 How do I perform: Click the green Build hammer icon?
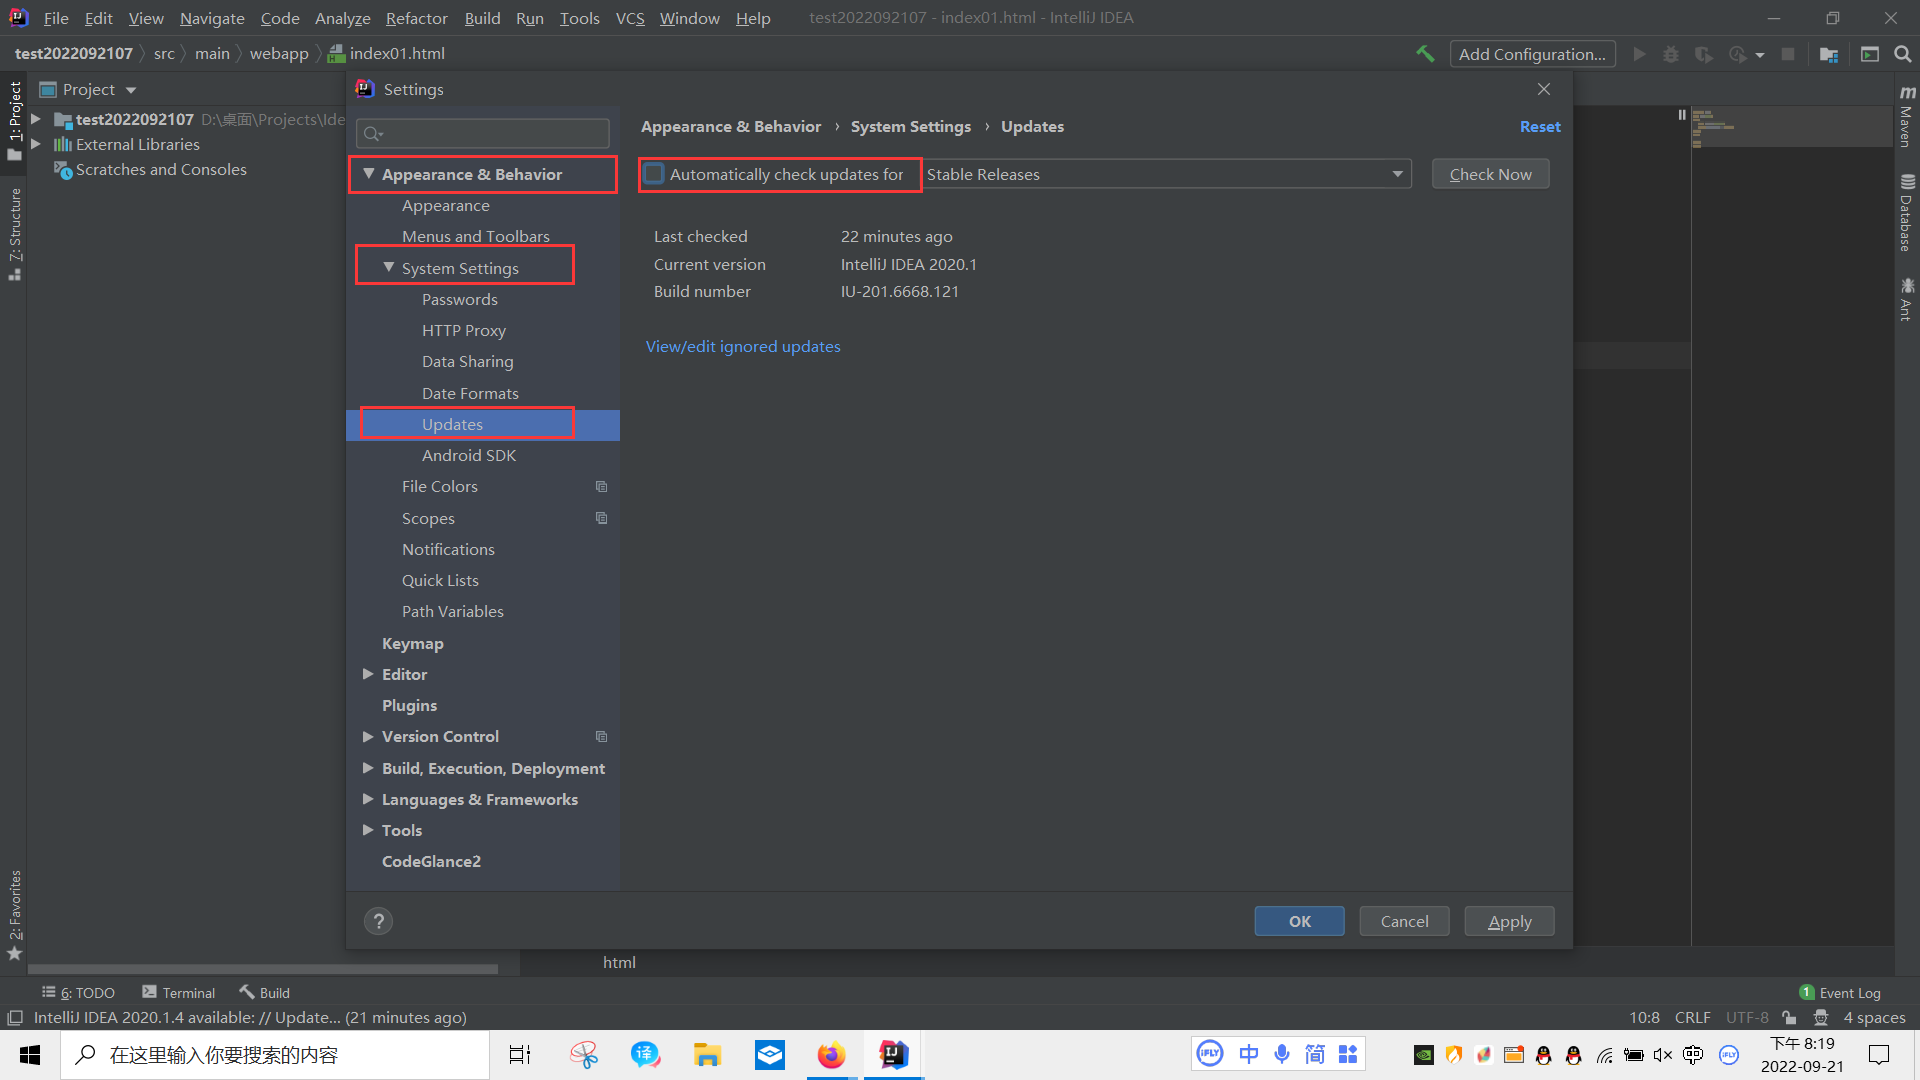point(1425,54)
